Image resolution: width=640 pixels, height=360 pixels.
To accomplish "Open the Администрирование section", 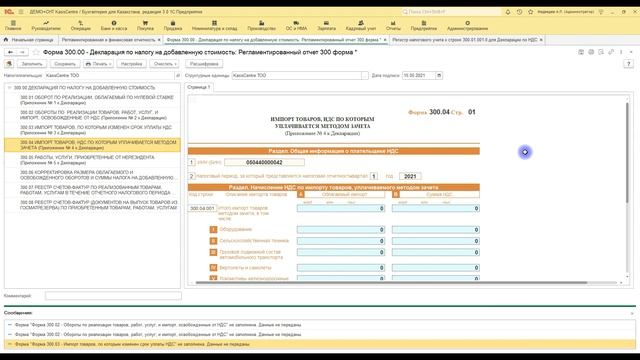I will point(467,26).
